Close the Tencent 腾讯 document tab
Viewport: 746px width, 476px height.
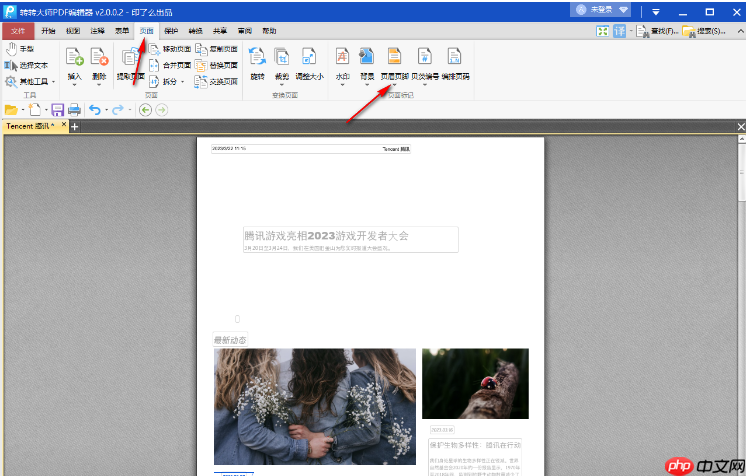click(x=64, y=124)
